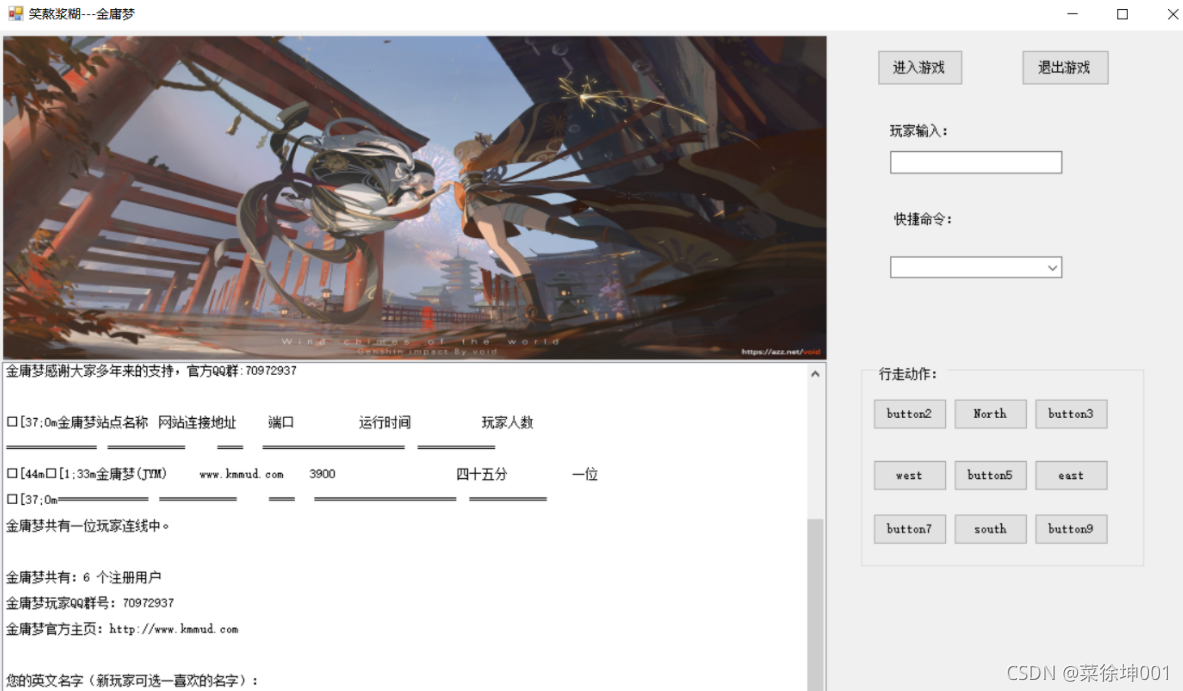
Task: Go west using the west button
Action: point(909,475)
